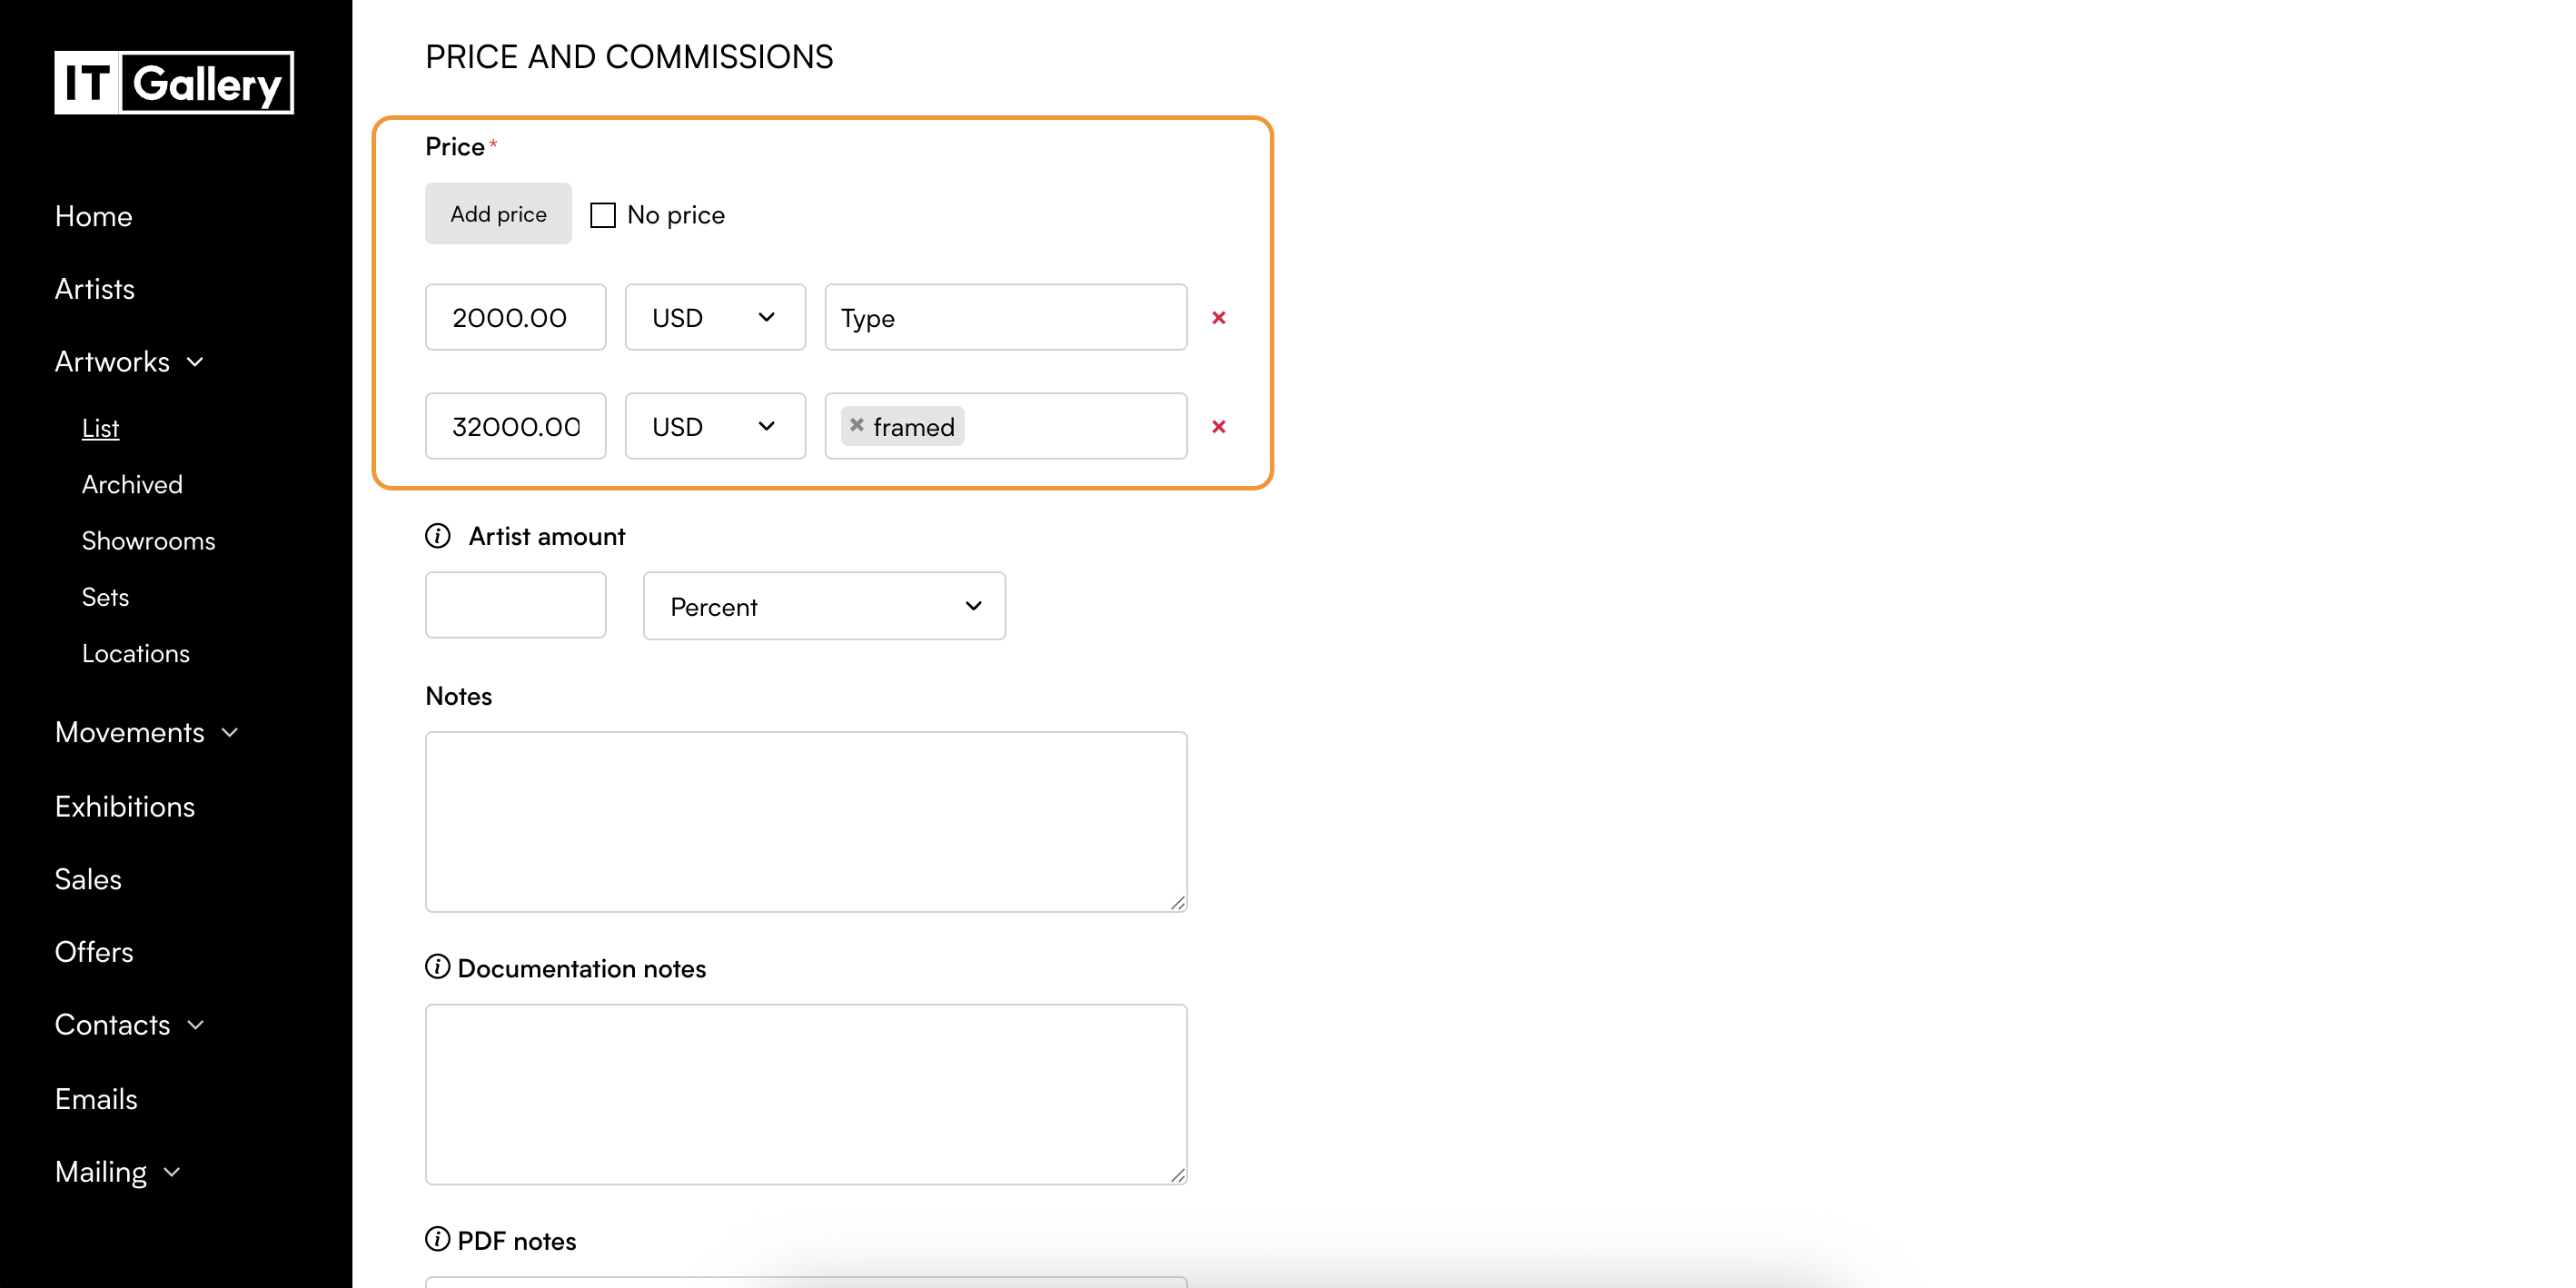The height and width of the screenshot is (1288, 2576).
Task: Enable the No price checkbox
Action: [602, 215]
